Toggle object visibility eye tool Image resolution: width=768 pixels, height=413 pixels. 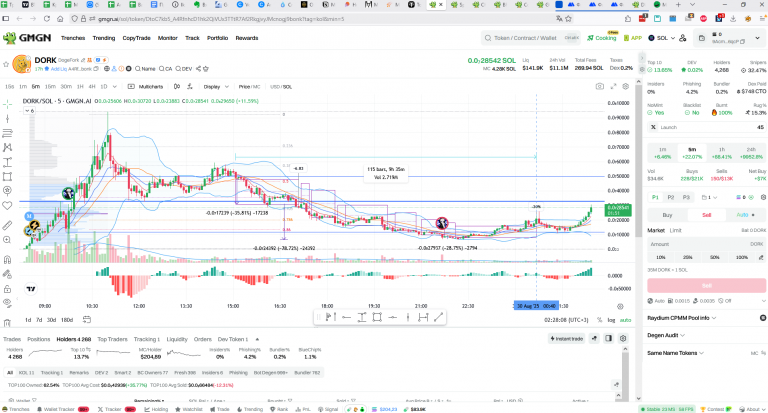click(x=7, y=303)
